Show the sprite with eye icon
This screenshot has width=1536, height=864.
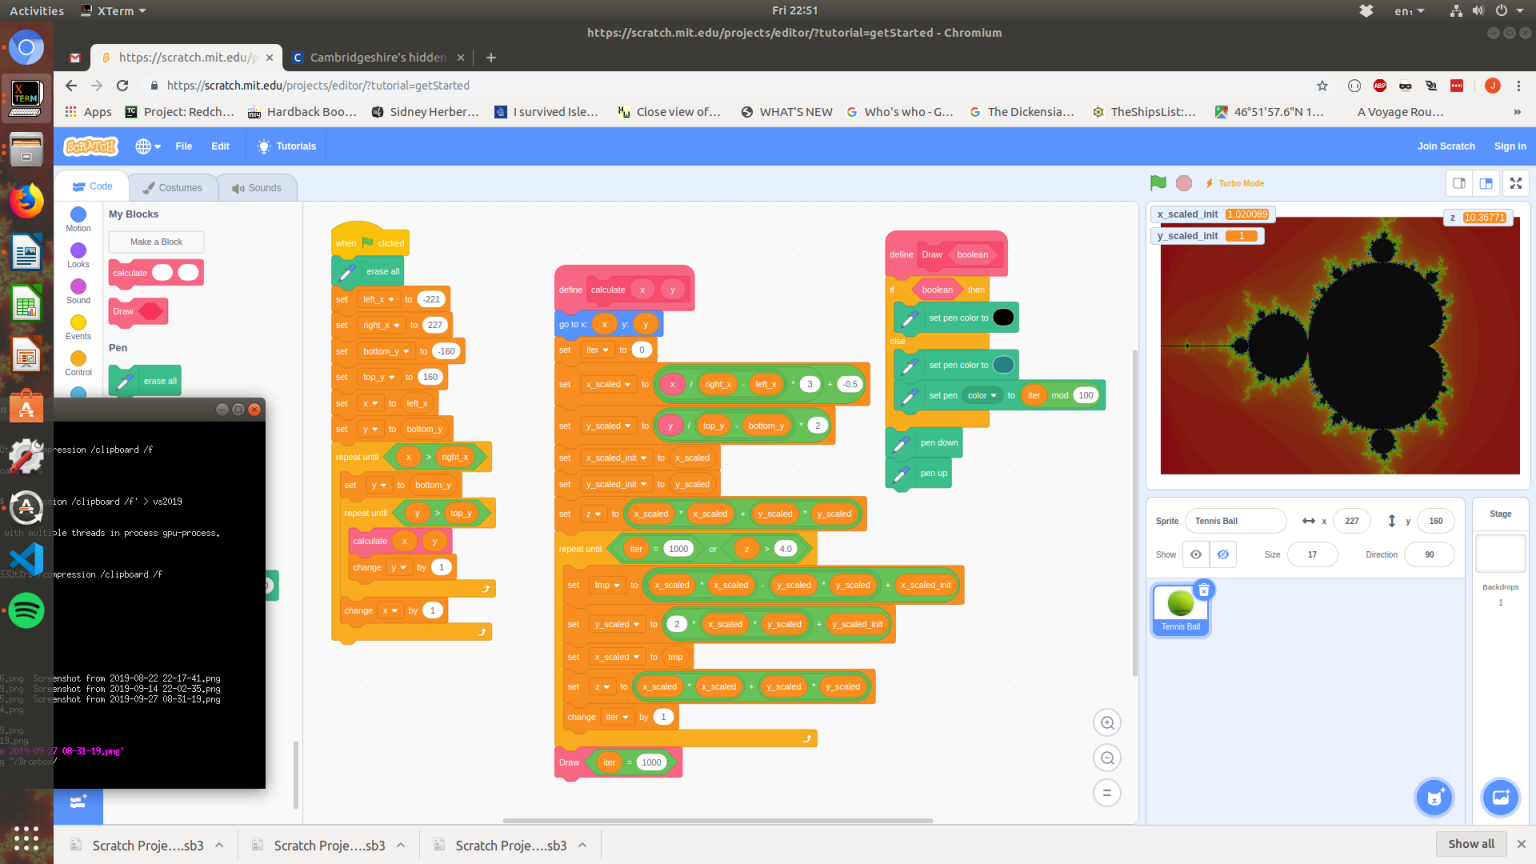[1196, 554]
